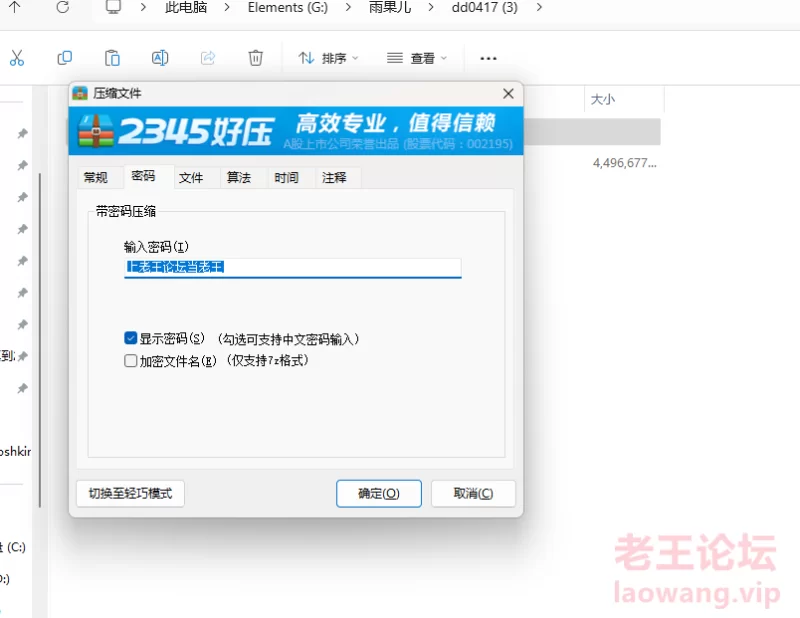Click the computer monitor icon in address bar

click(x=113, y=7)
